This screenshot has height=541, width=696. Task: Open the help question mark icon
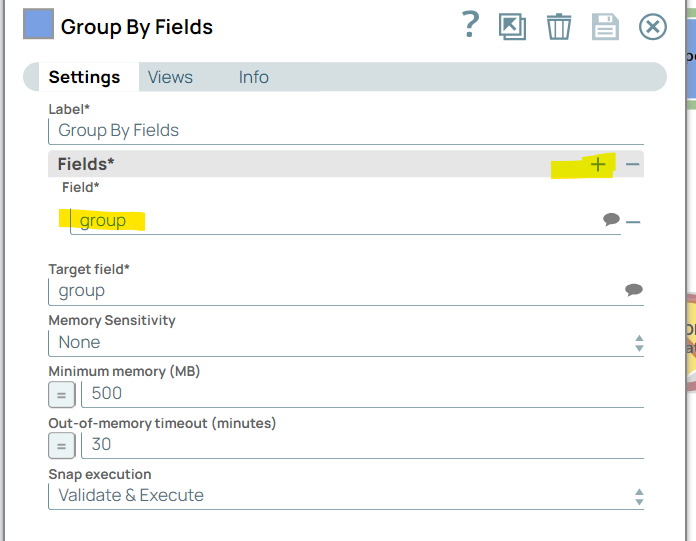(471, 26)
